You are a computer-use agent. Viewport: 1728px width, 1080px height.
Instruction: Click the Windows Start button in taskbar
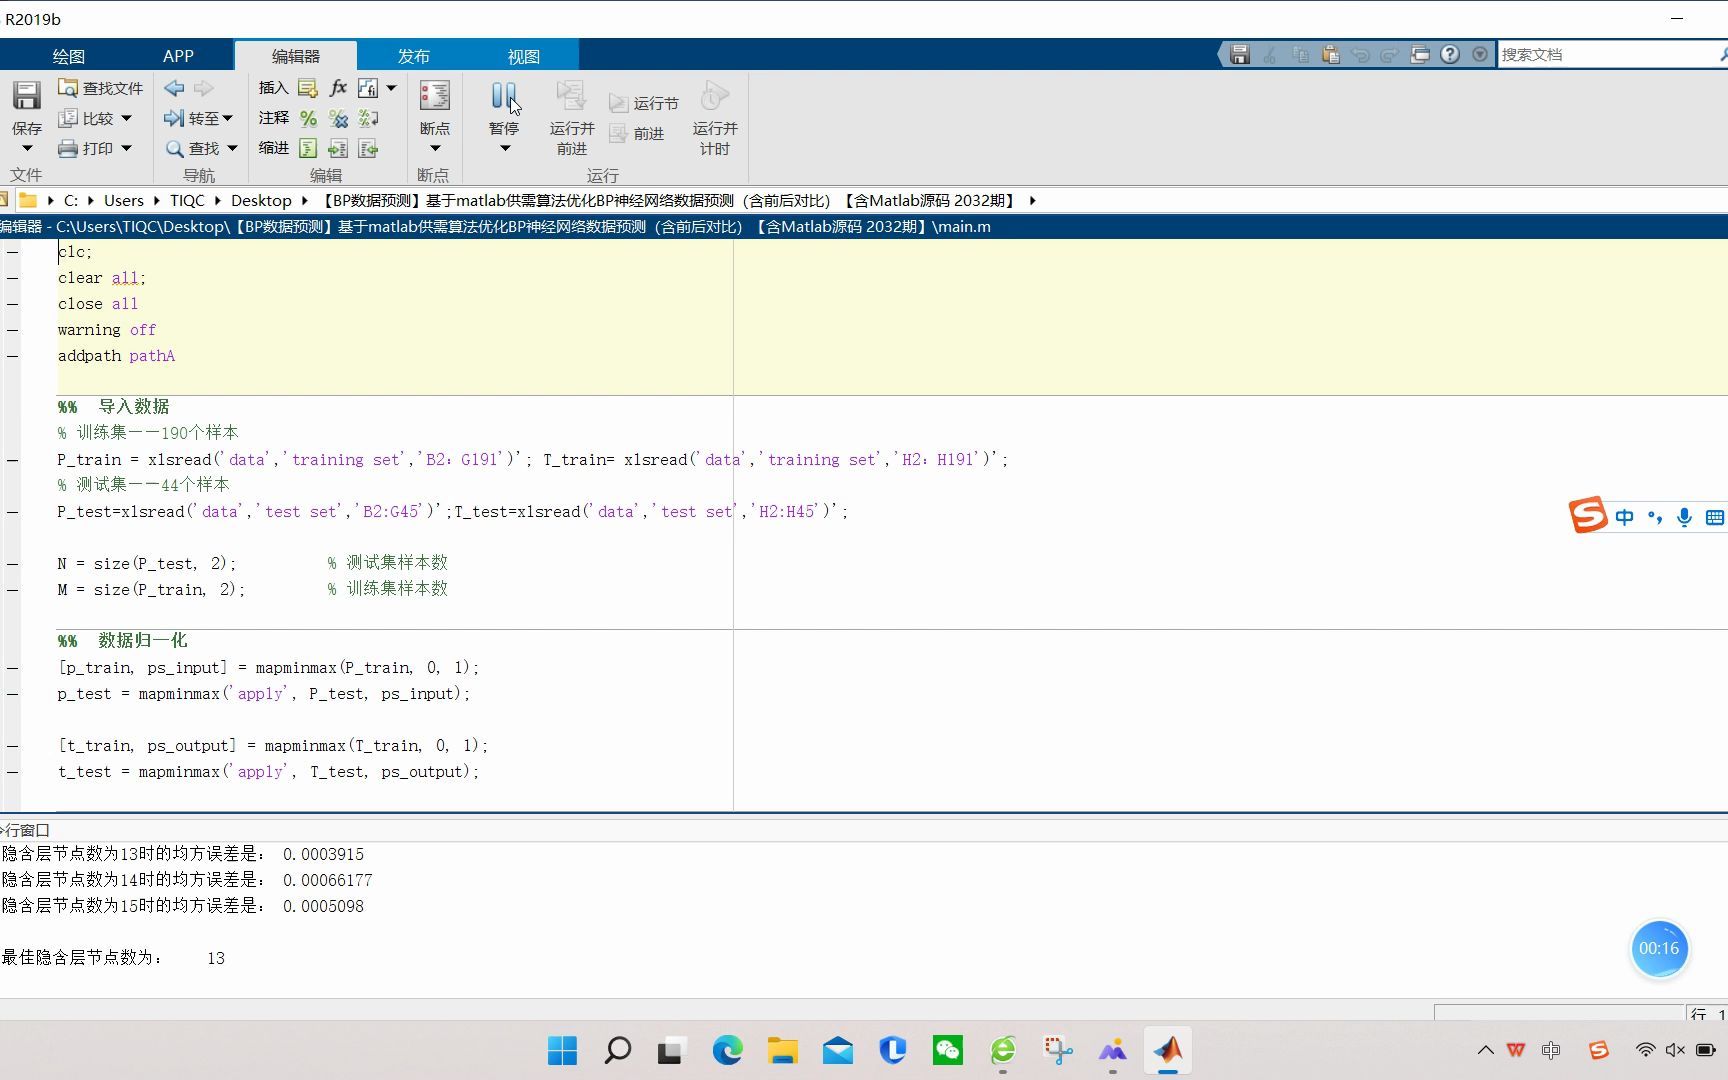pyautogui.click(x=563, y=1051)
